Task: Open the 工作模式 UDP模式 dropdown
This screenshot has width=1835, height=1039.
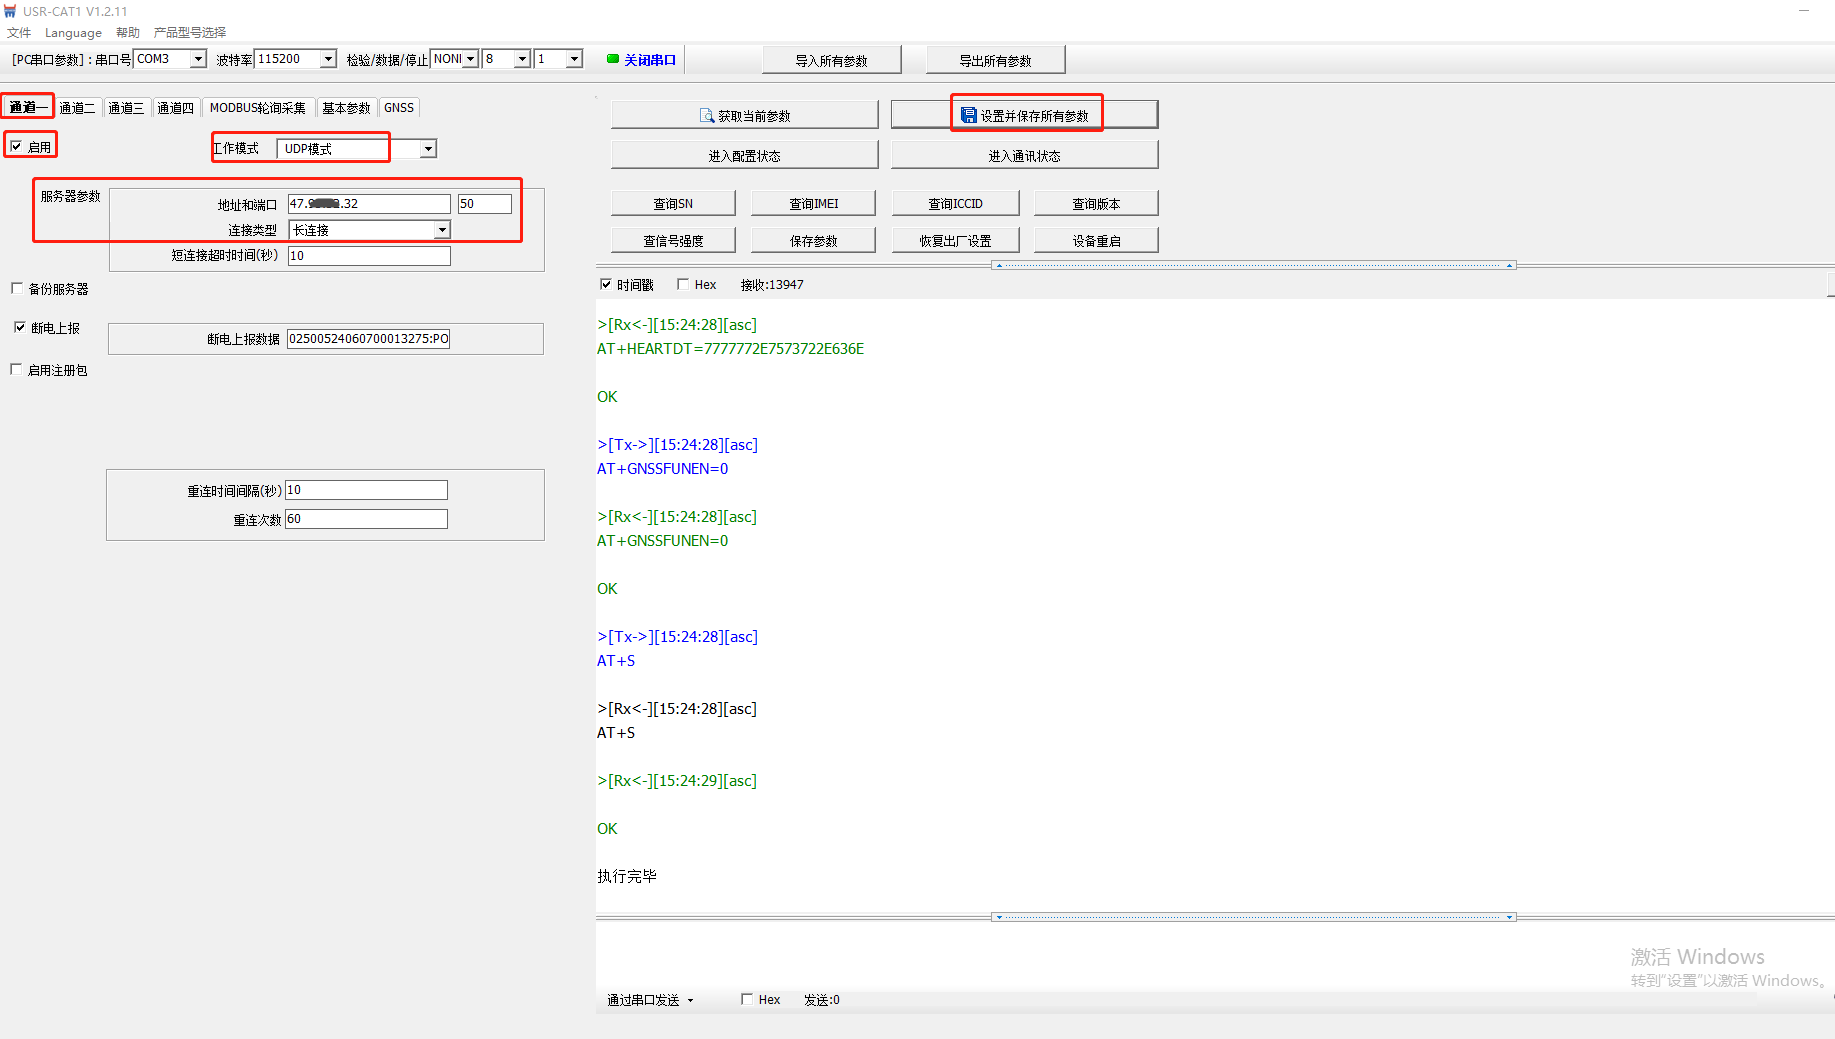Action: [x=428, y=149]
